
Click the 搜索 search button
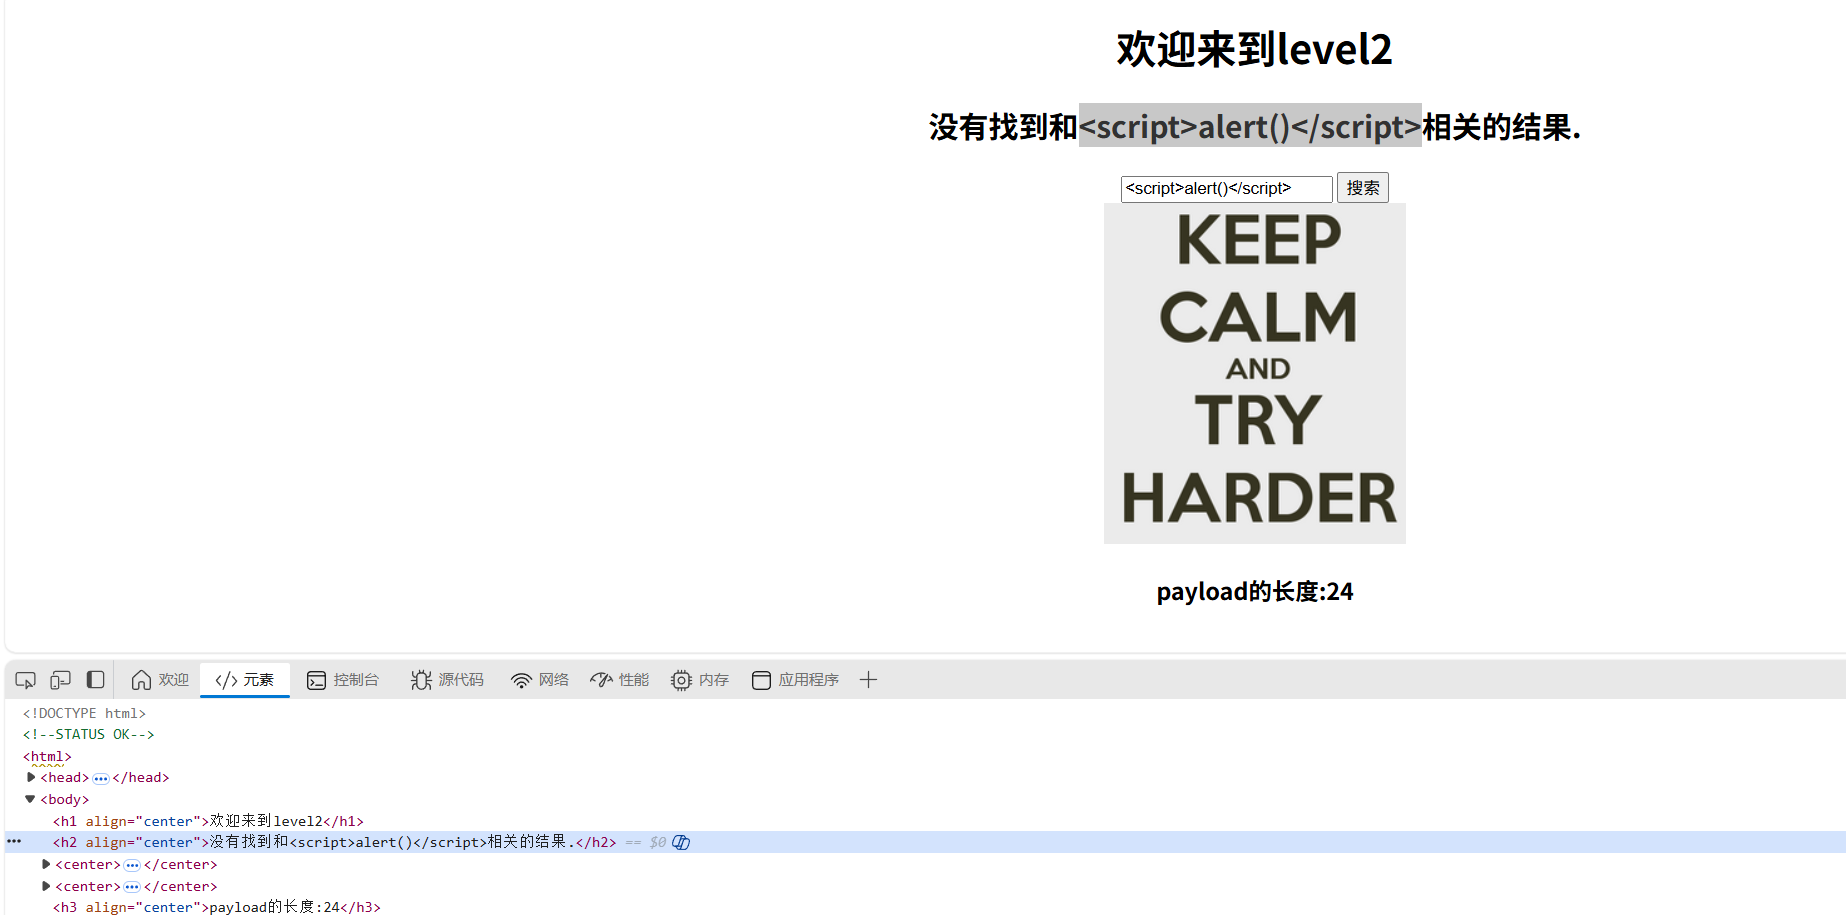(x=1363, y=188)
